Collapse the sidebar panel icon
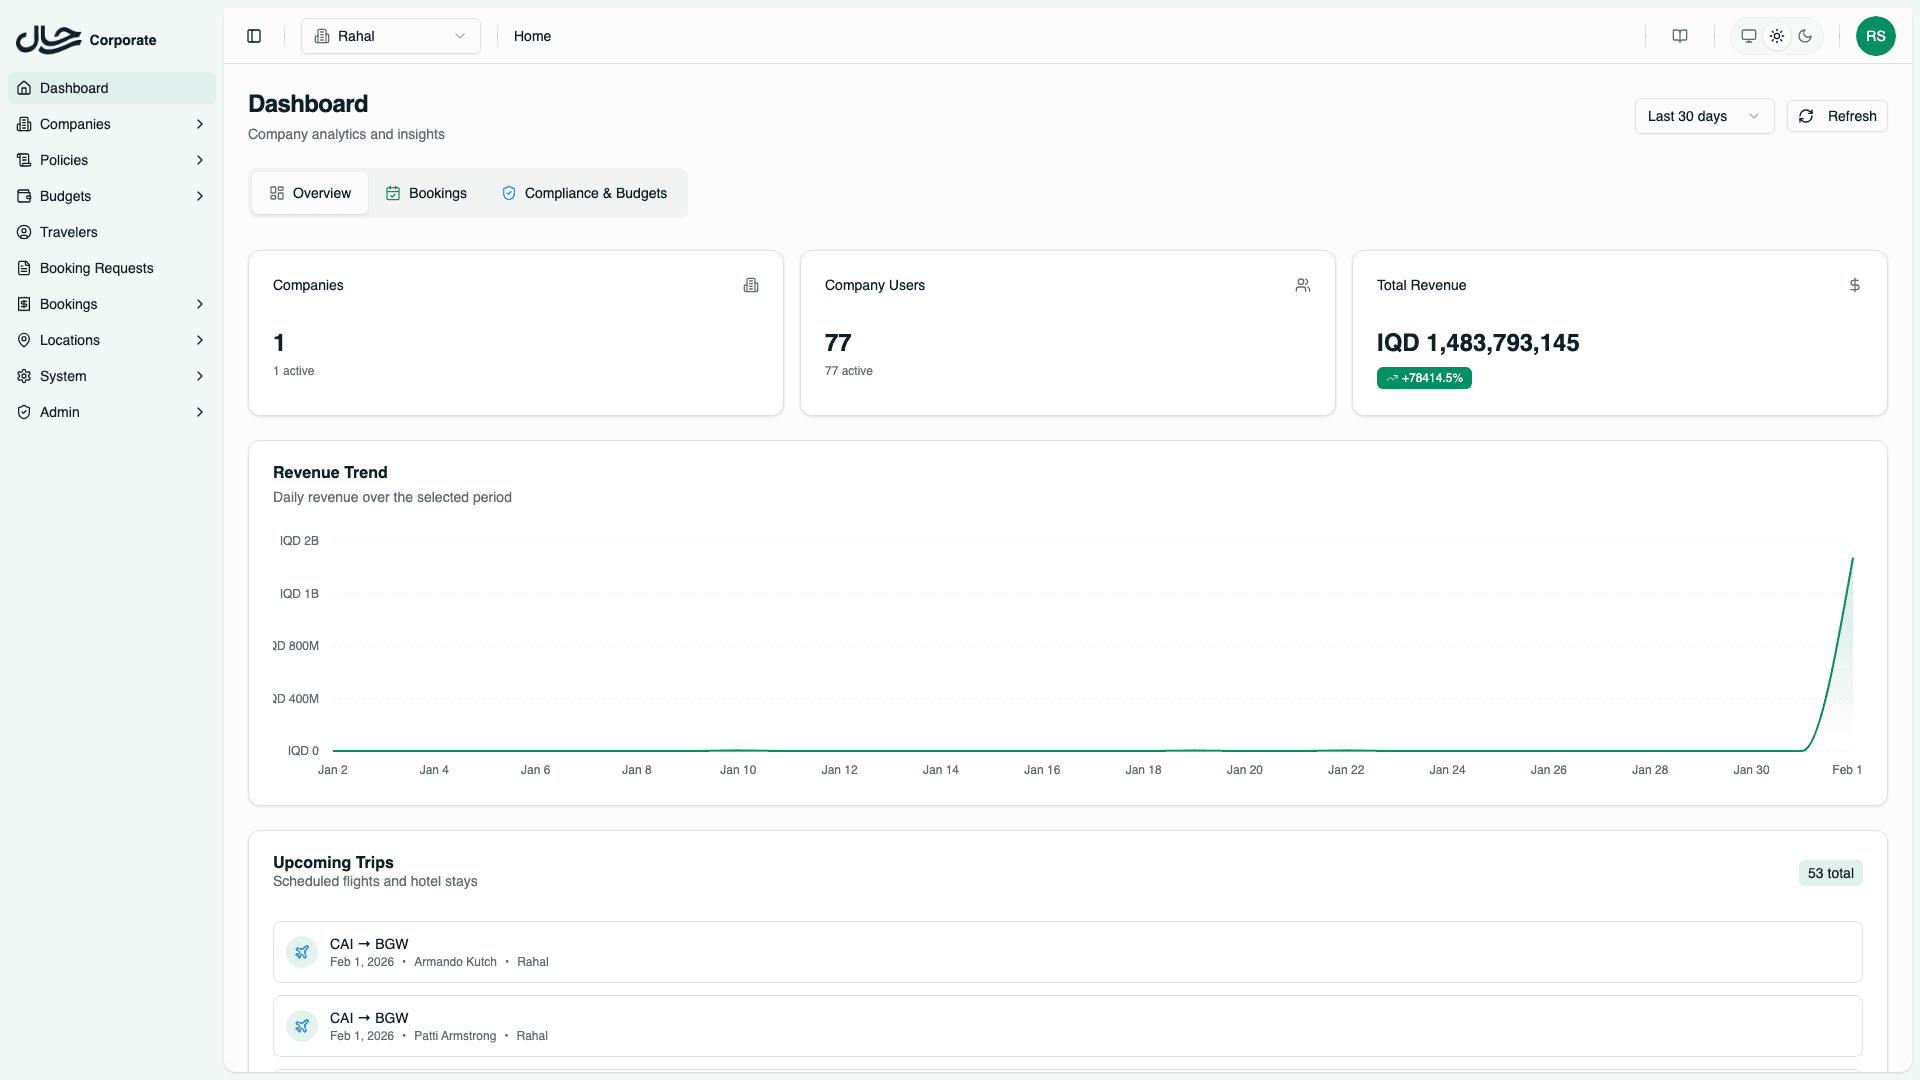The height and width of the screenshot is (1080, 1920). pyautogui.click(x=254, y=36)
